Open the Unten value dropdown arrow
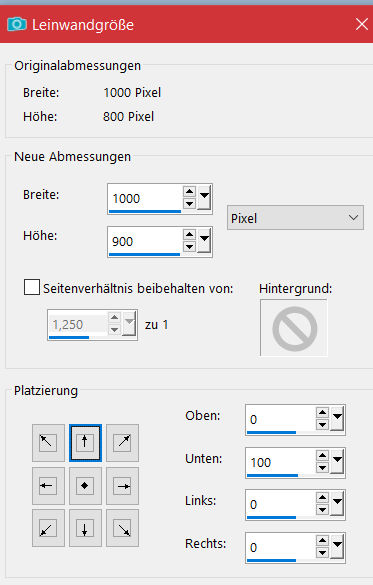This screenshot has width=373, height=585. pos(337,462)
